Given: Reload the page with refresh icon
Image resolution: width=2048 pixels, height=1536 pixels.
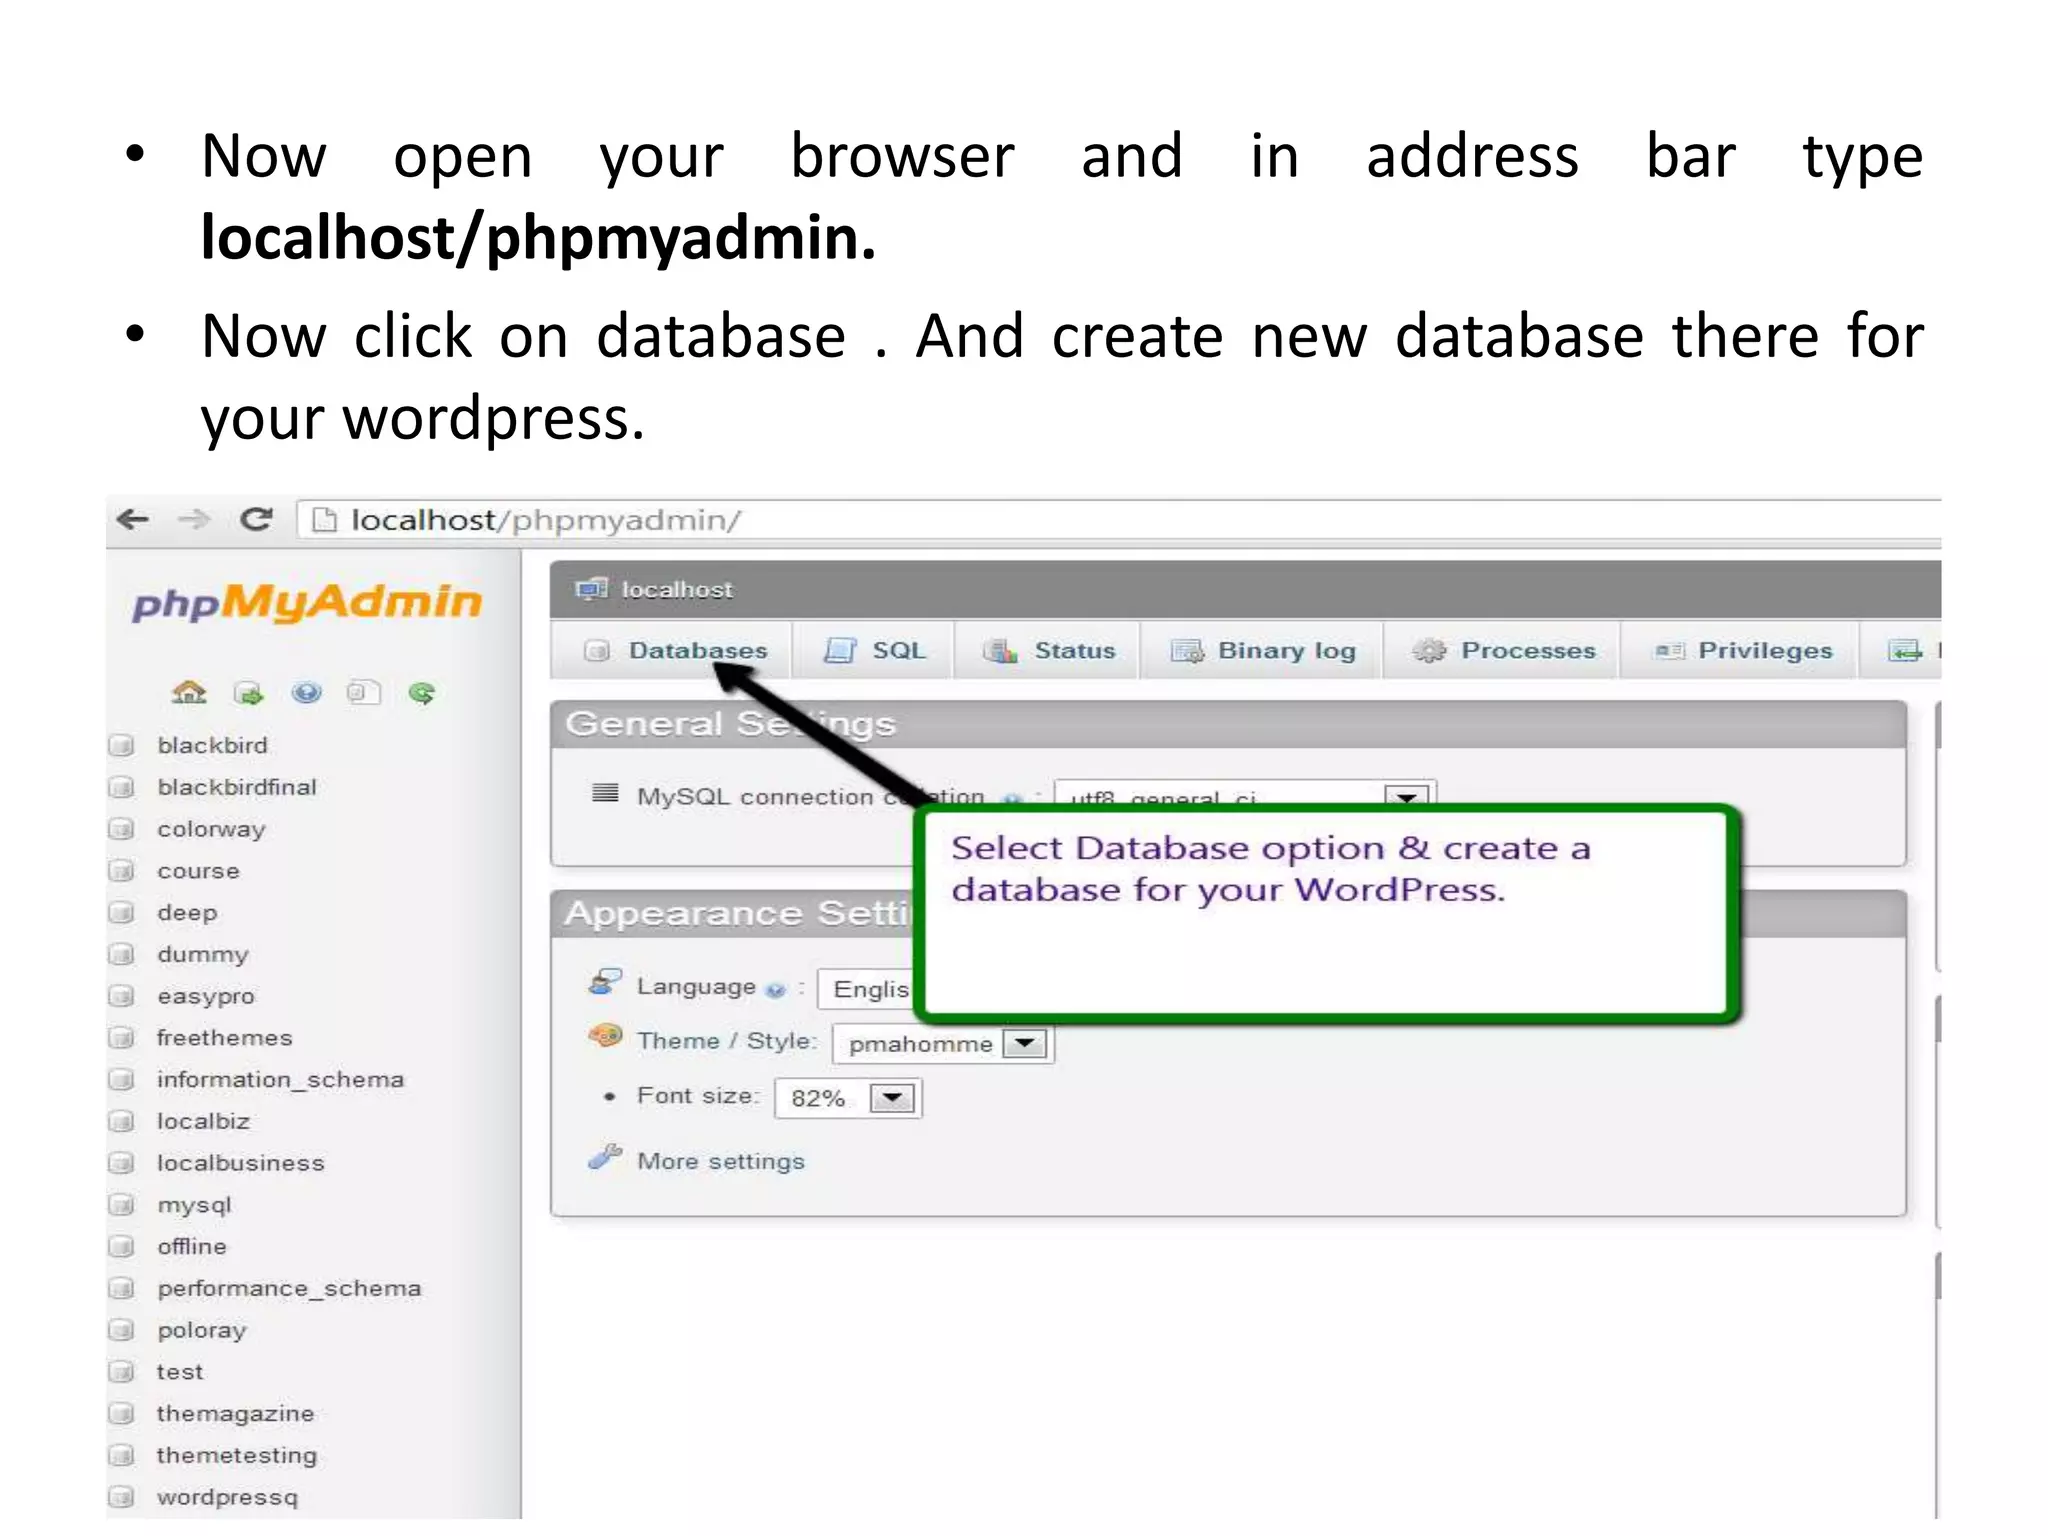Looking at the screenshot, I should pos(257,519).
